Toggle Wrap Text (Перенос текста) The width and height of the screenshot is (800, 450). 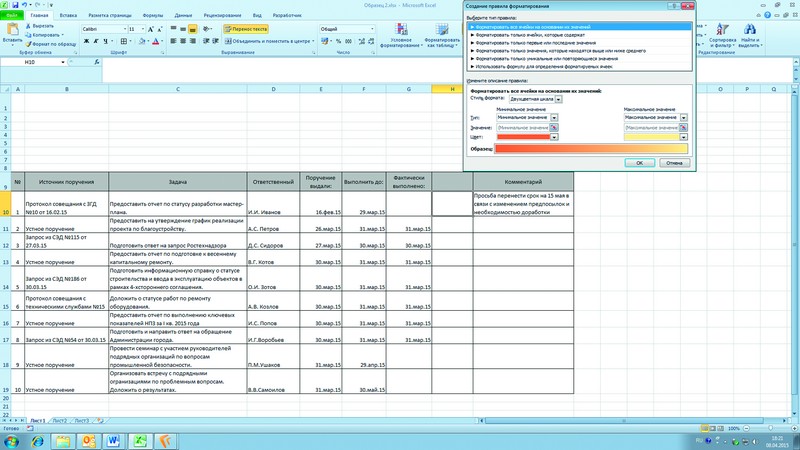[246, 29]
